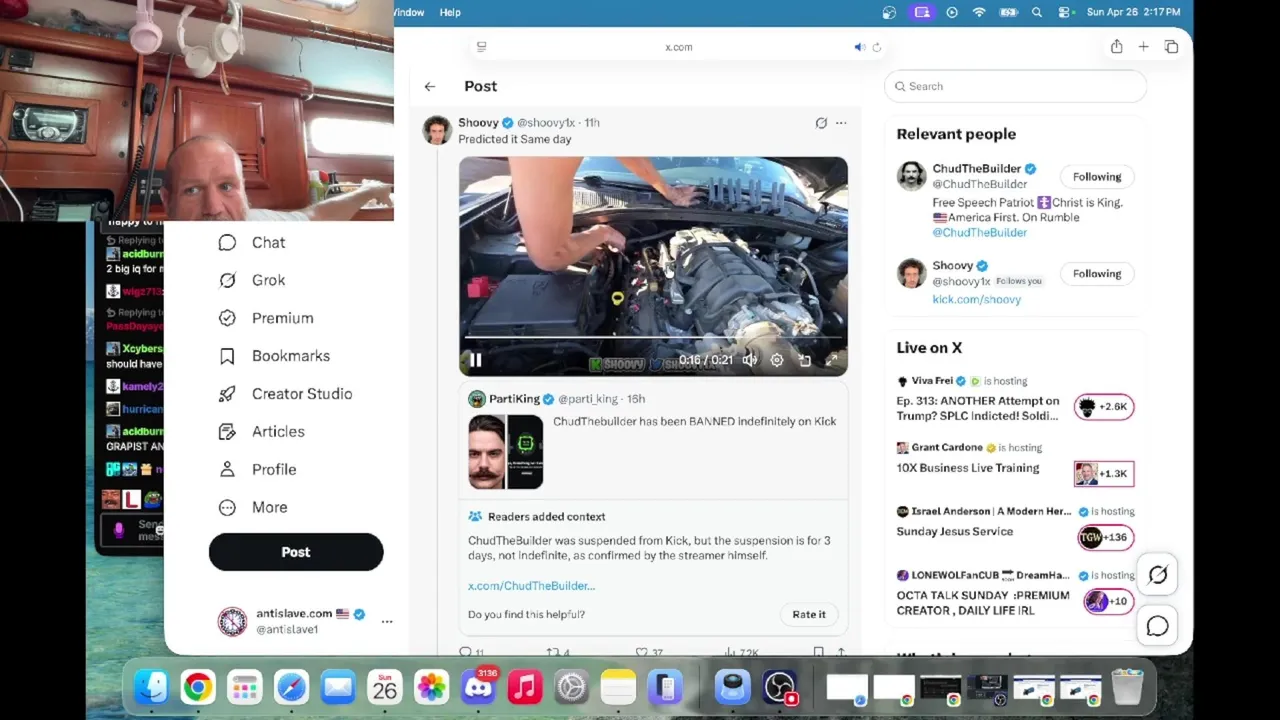
Task: Launch Google Chrome from the Dock
Action: pos(198,687)
